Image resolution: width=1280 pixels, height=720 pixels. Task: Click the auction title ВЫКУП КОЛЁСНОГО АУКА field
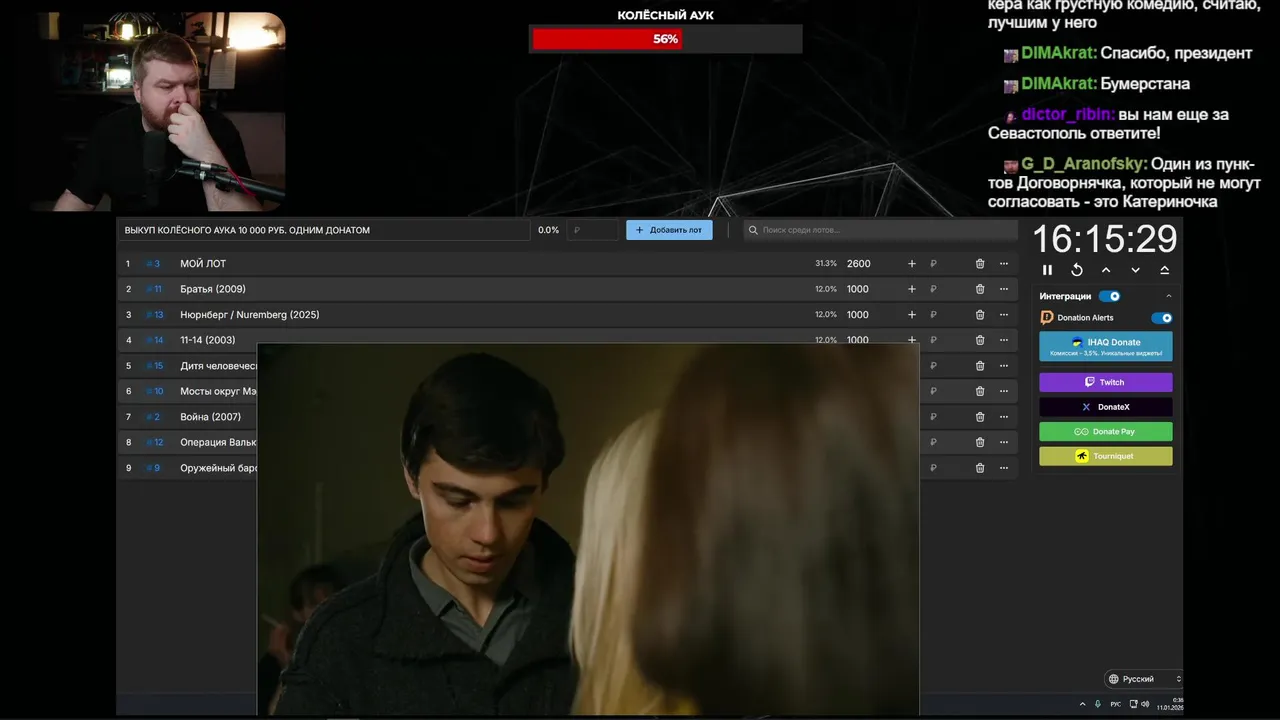click(324, 230)
